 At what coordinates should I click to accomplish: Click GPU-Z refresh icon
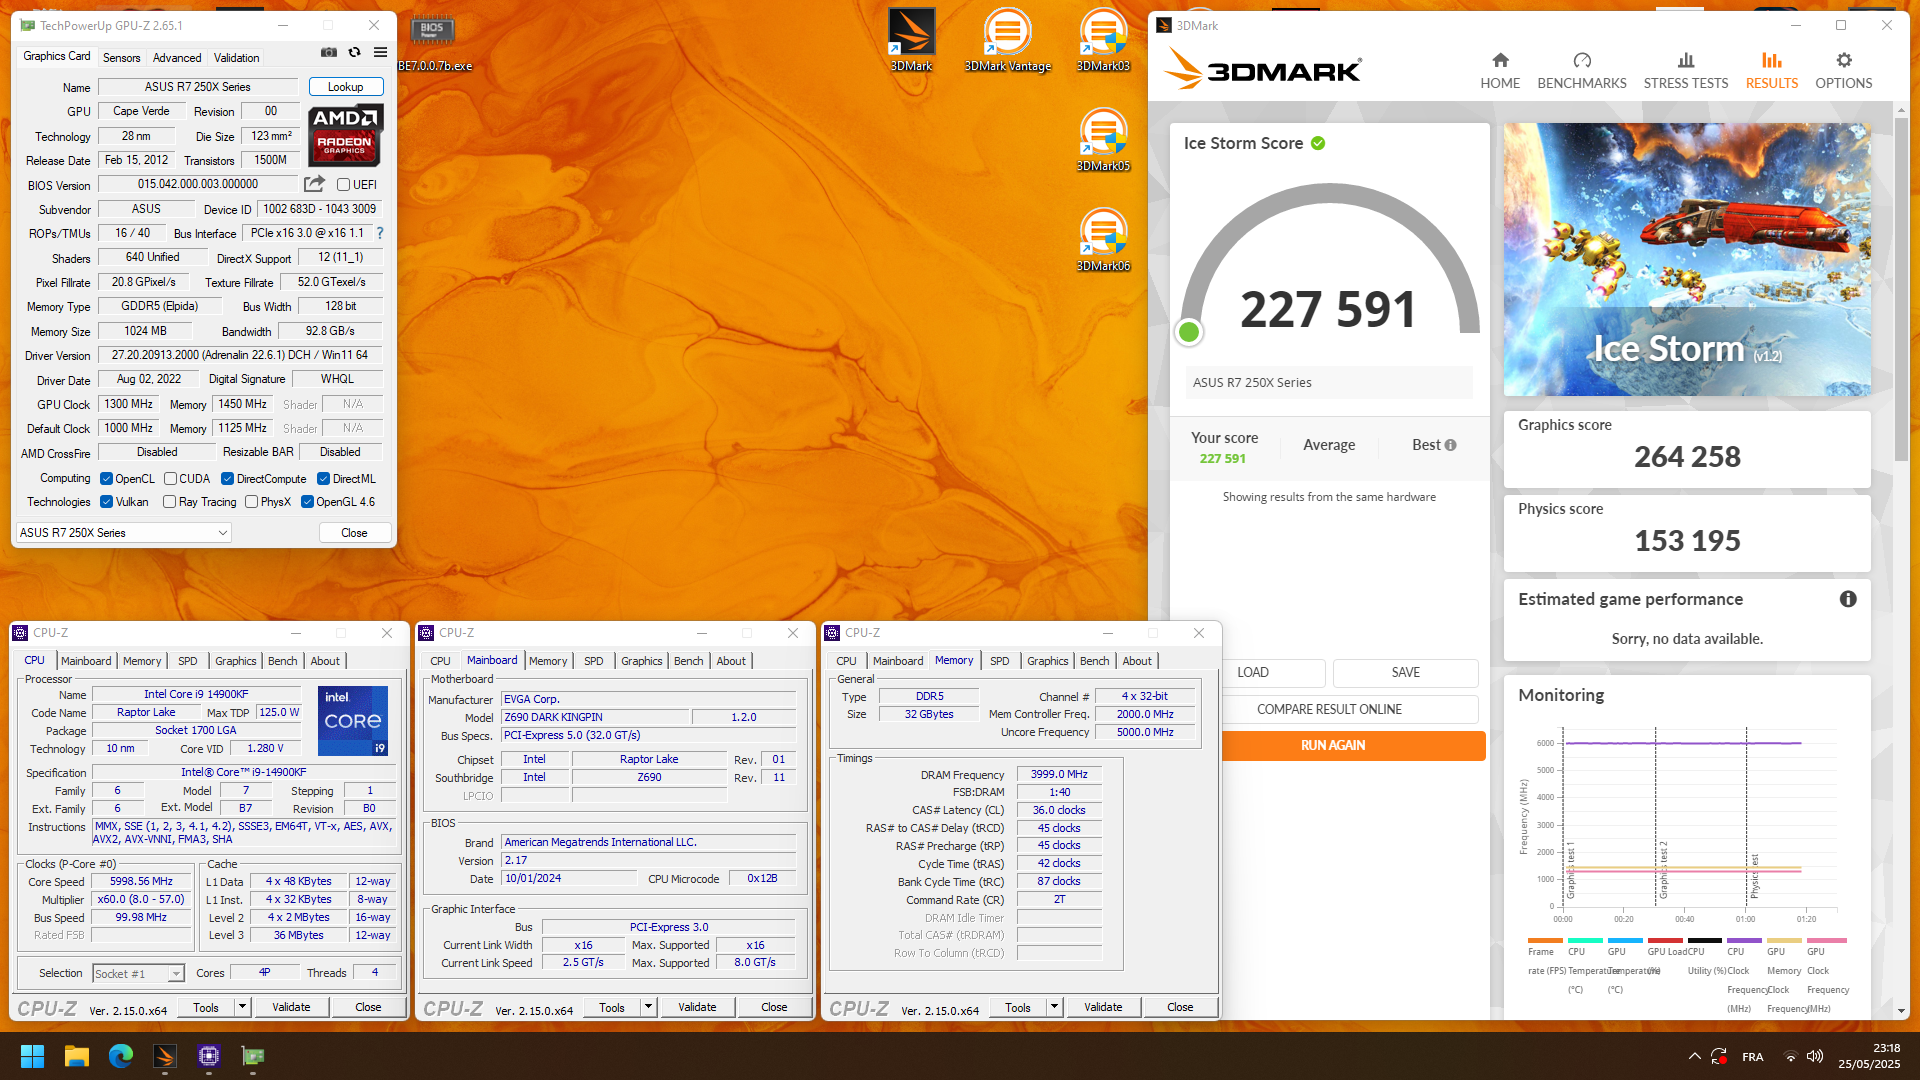(x=354, y=53)
